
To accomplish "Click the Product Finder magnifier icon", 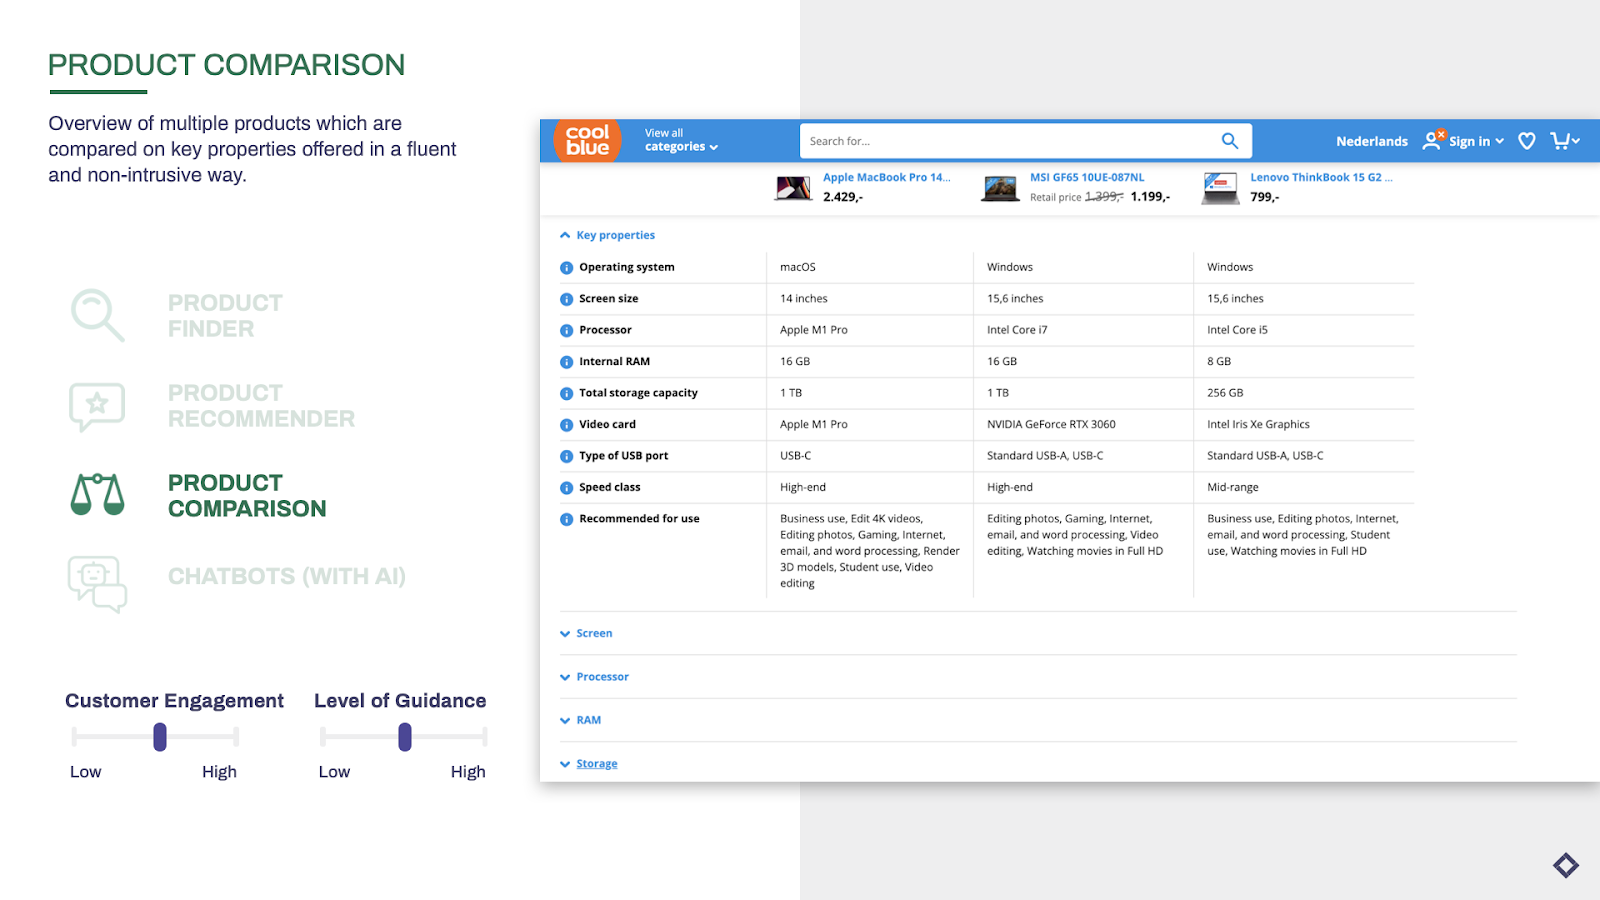I will click(x=96, y=315).
